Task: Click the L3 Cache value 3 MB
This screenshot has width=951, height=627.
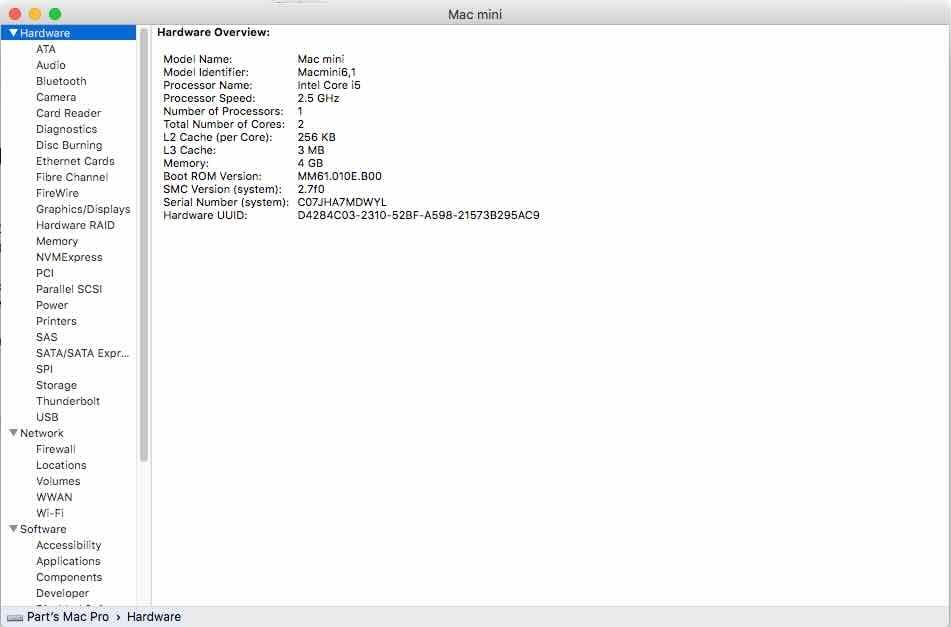Action: pyautogui.click(x=311, y=150)
